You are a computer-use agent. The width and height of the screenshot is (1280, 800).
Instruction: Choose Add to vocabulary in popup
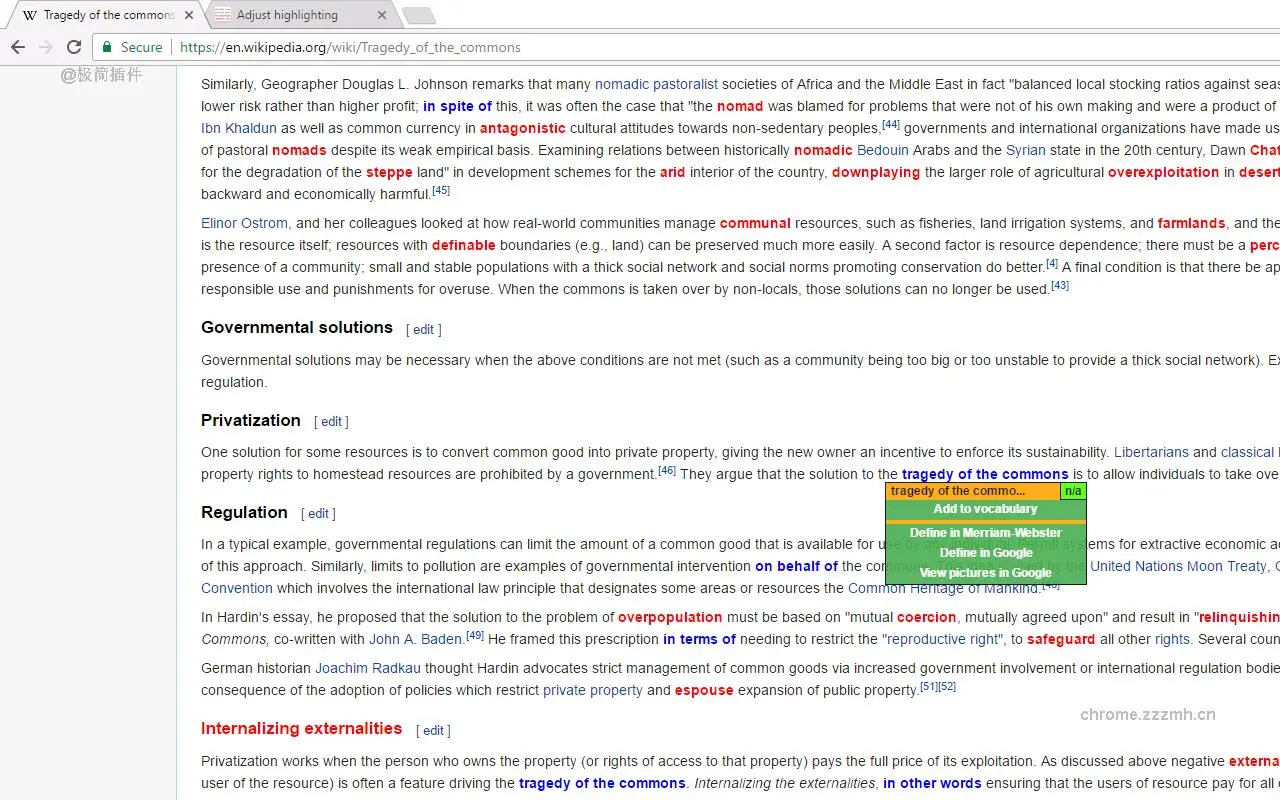pyautogui.click(x=985, y=509)
